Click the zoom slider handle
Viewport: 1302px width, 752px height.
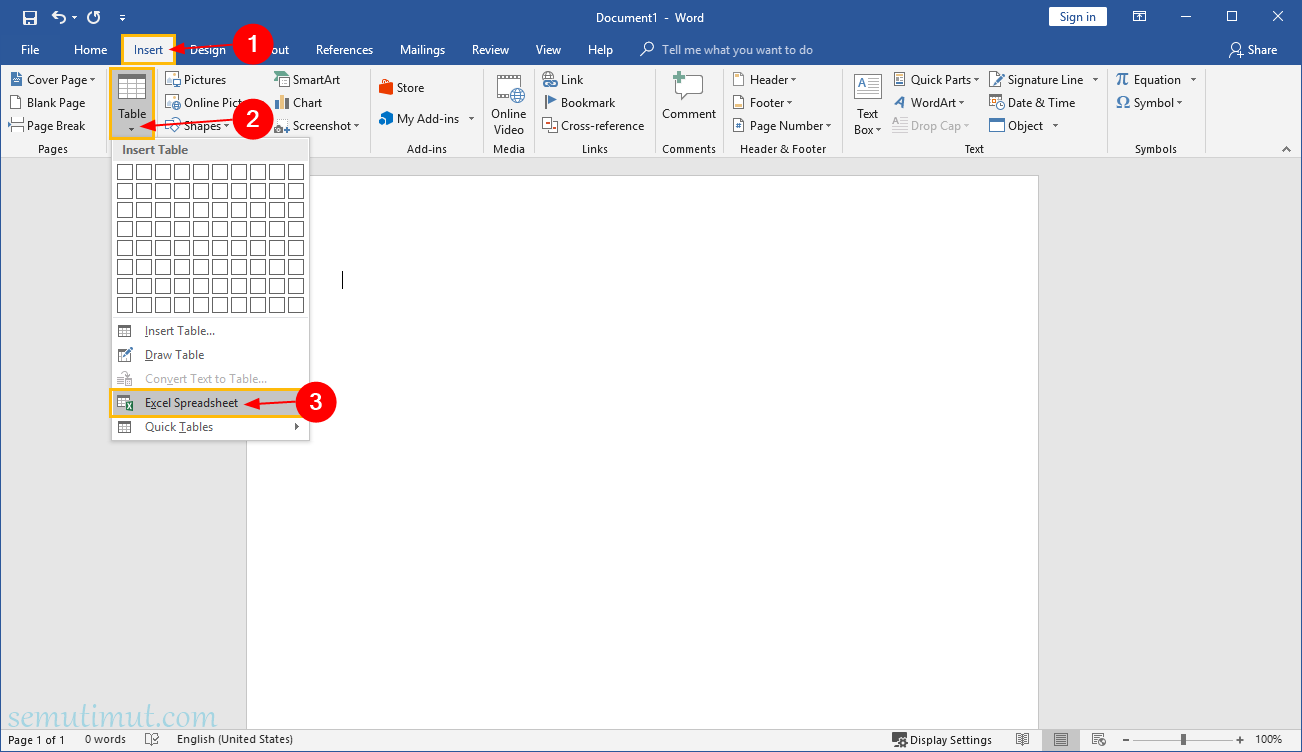(x=1183, y=740)
